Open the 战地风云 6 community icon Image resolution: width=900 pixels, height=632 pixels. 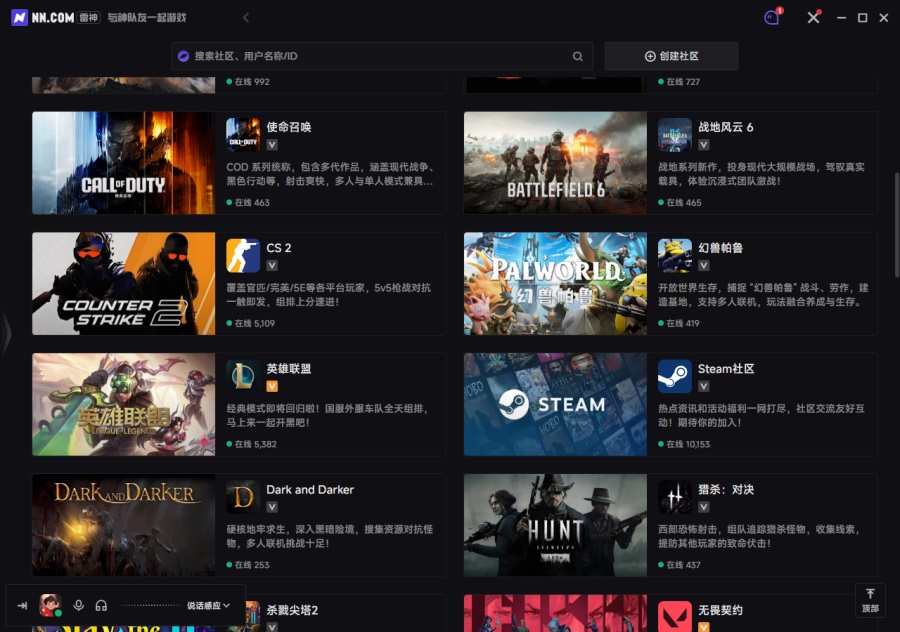[674, 135]
